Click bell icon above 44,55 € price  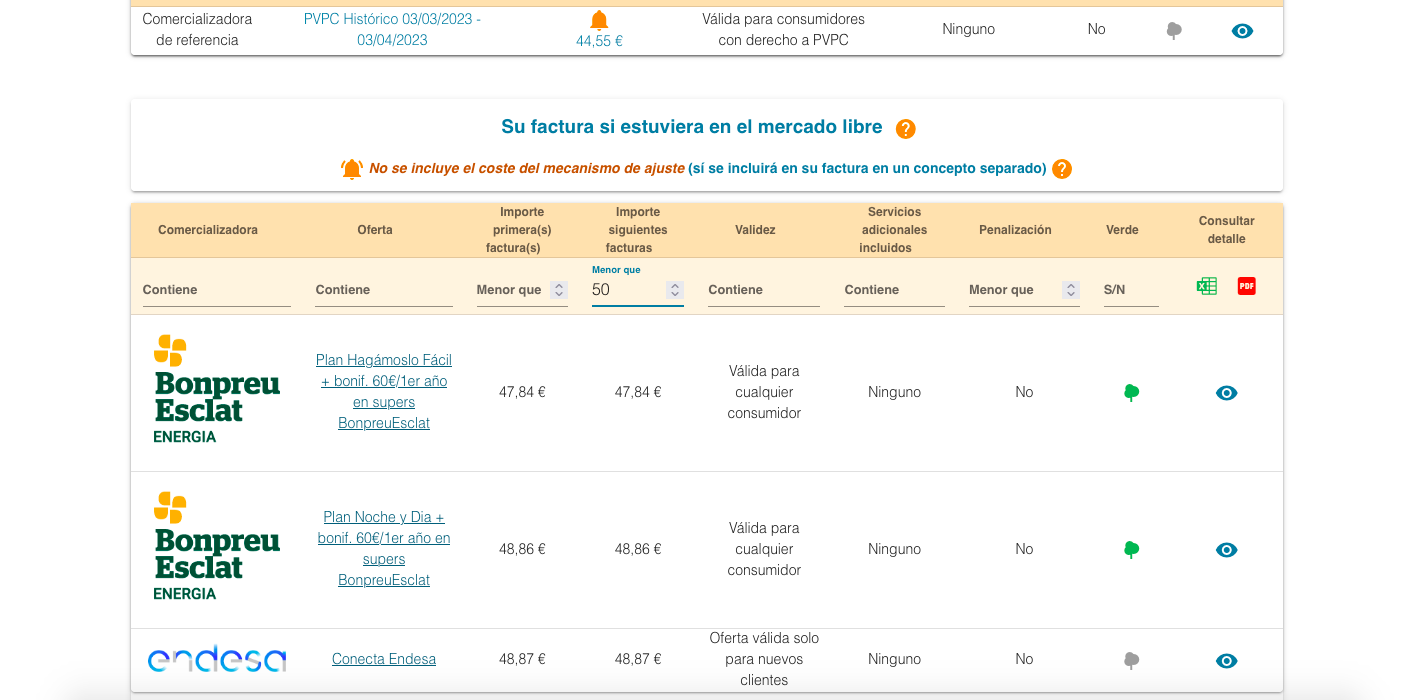(599, 20)
